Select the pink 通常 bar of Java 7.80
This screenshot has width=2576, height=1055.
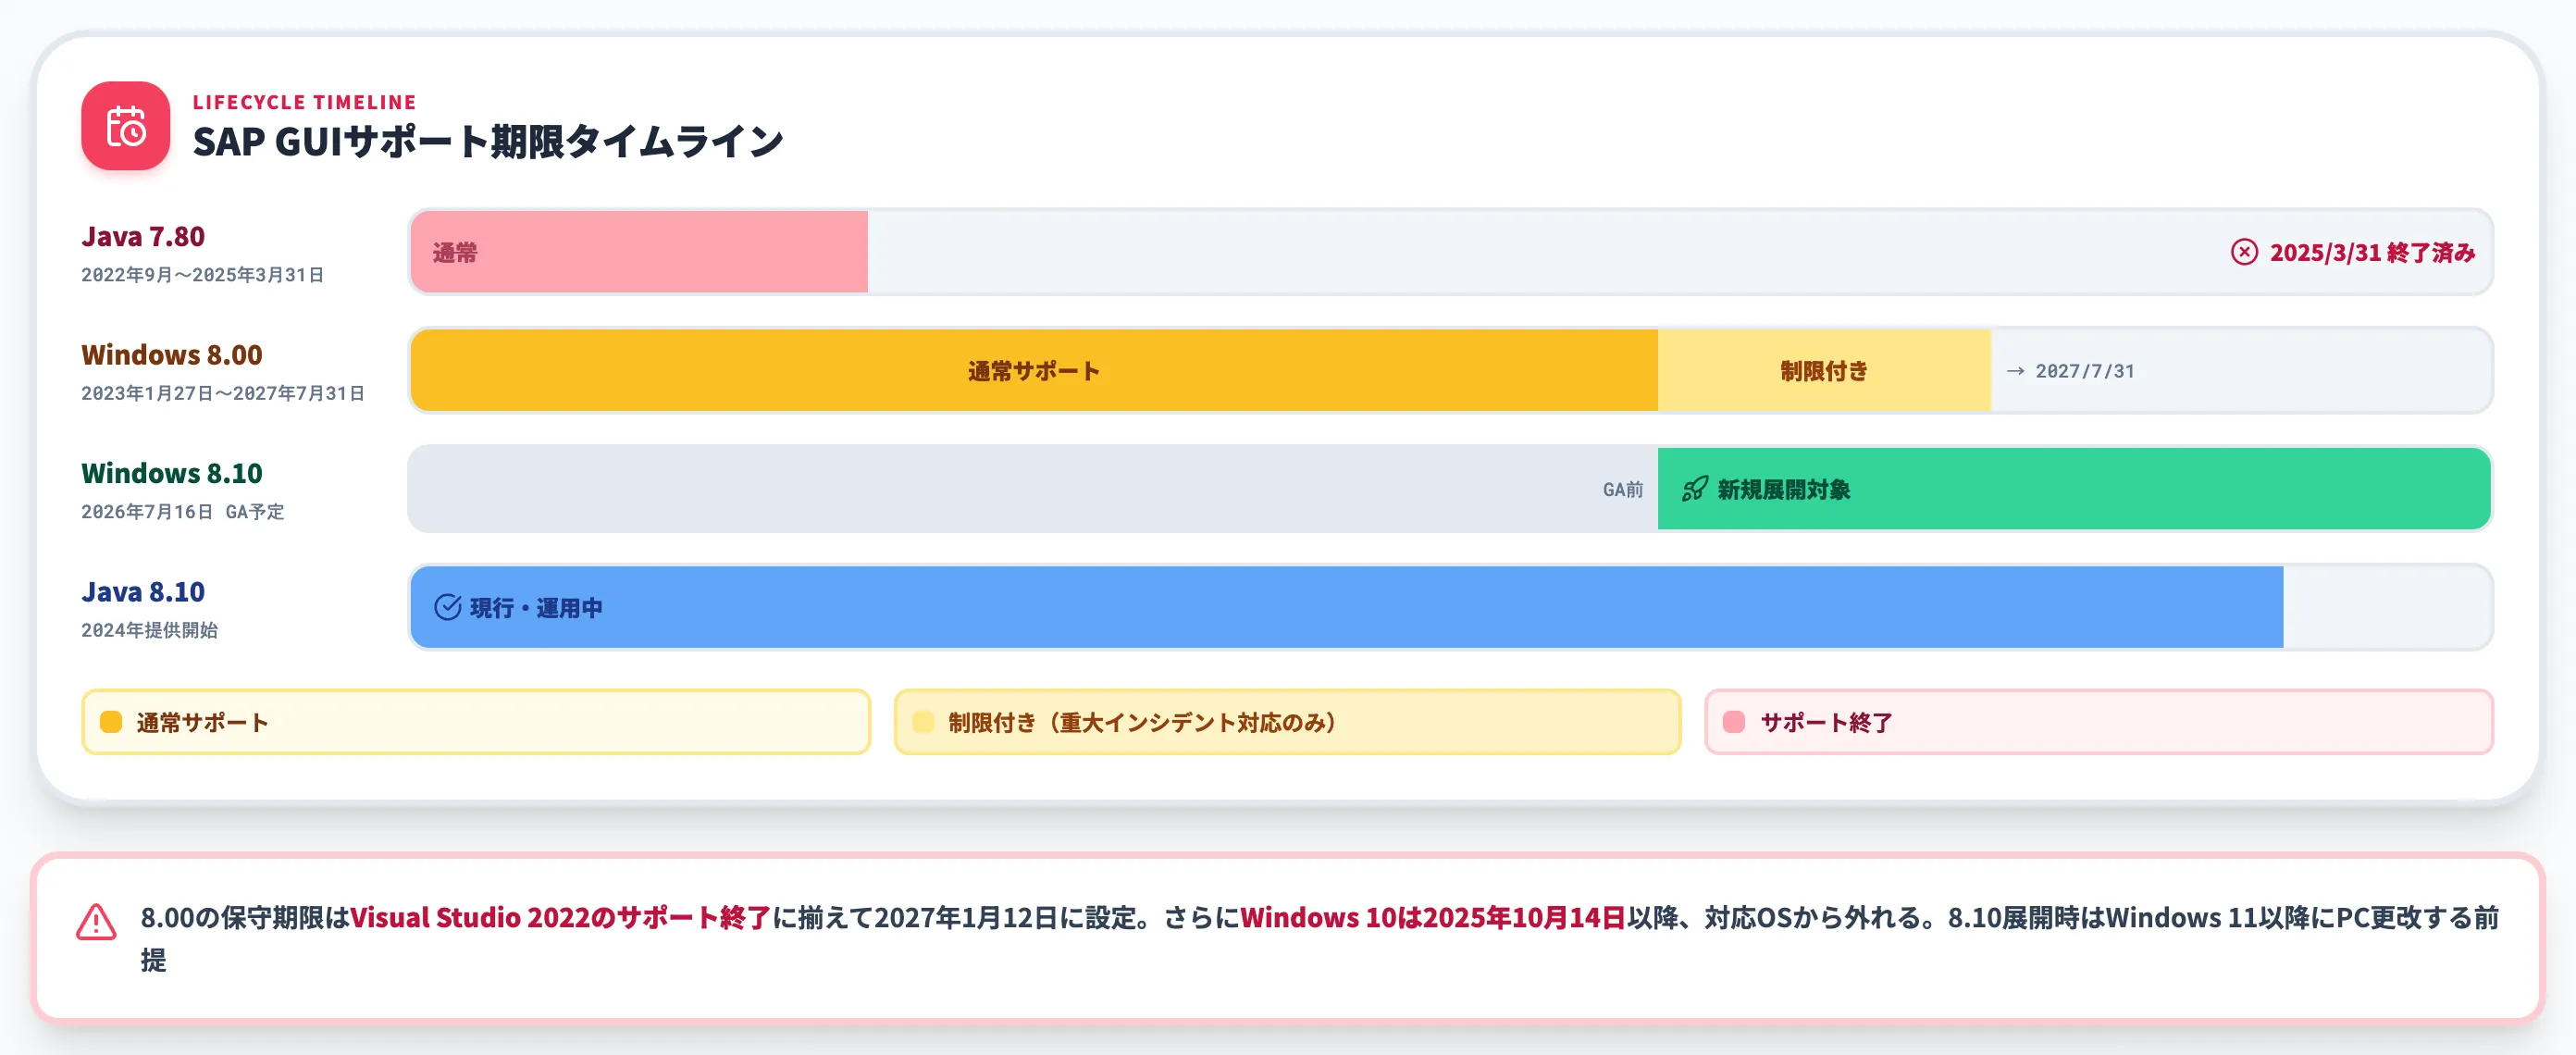point(639,252)
